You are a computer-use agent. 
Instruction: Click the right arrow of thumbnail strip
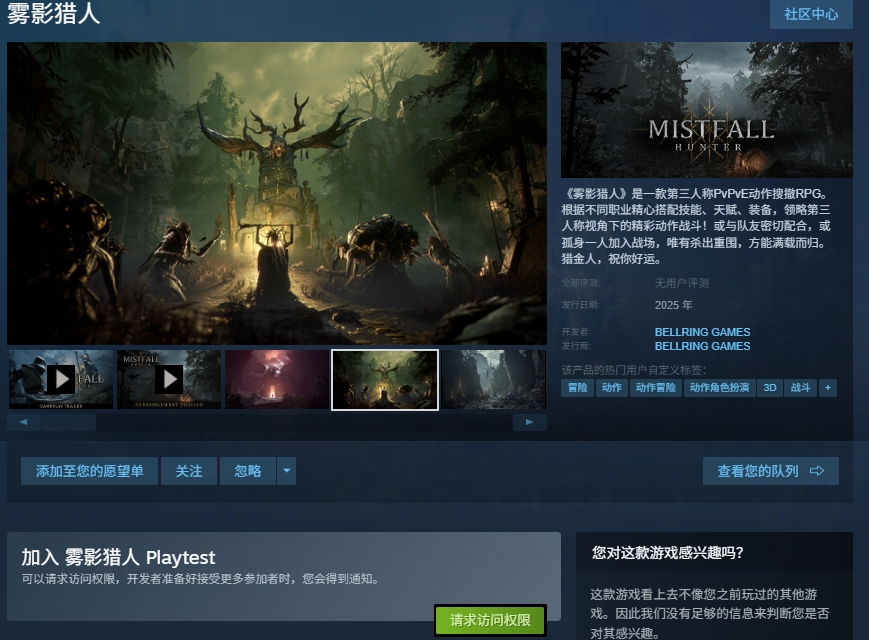tap(530, 422)
